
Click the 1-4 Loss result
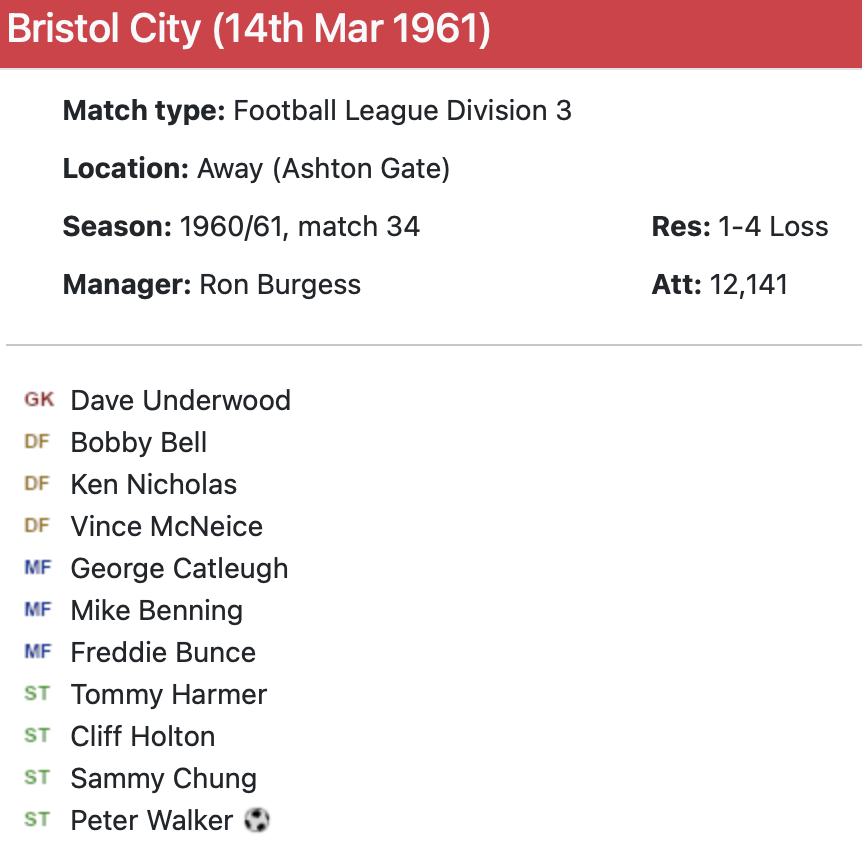pyautogui.click(x=773, y=227)
